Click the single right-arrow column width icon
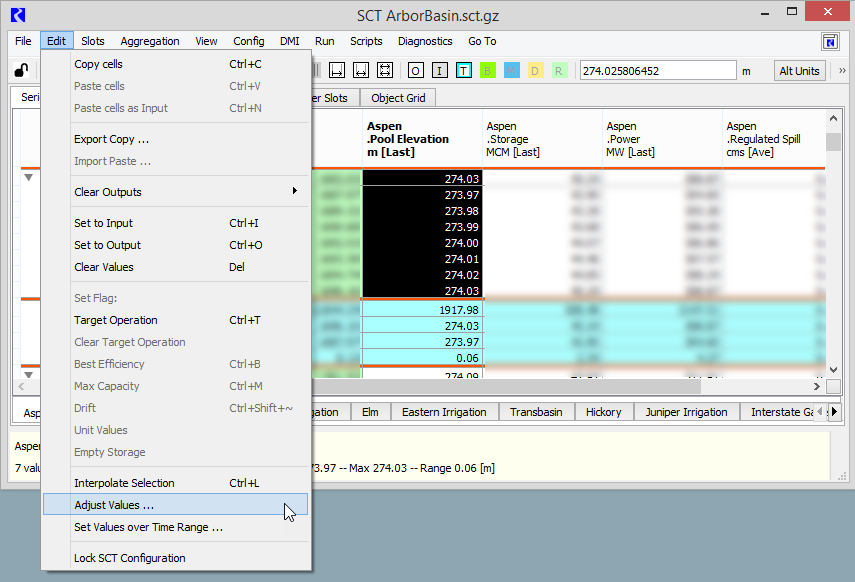The height and width of the screenshot is (582, 855). (337, 71)
